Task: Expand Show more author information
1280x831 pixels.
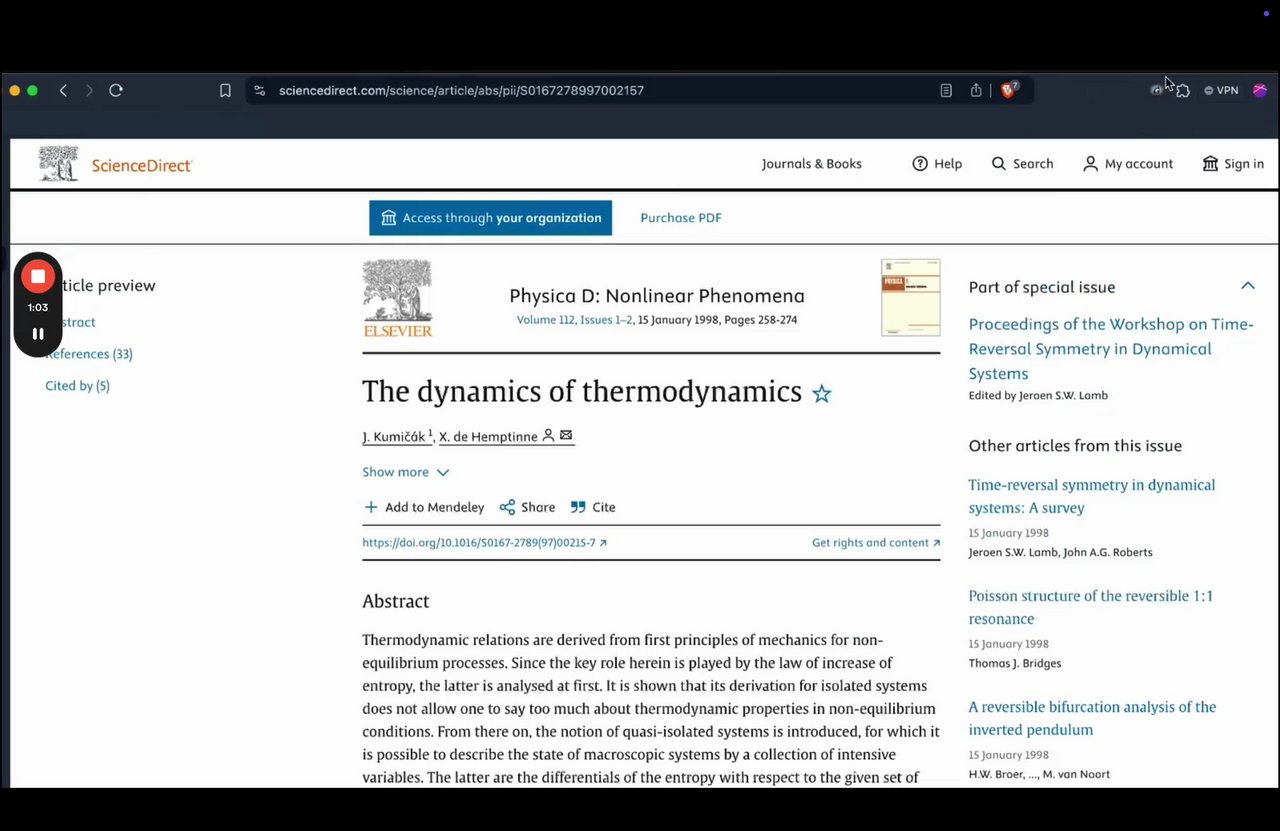Action: coord(406,472)
